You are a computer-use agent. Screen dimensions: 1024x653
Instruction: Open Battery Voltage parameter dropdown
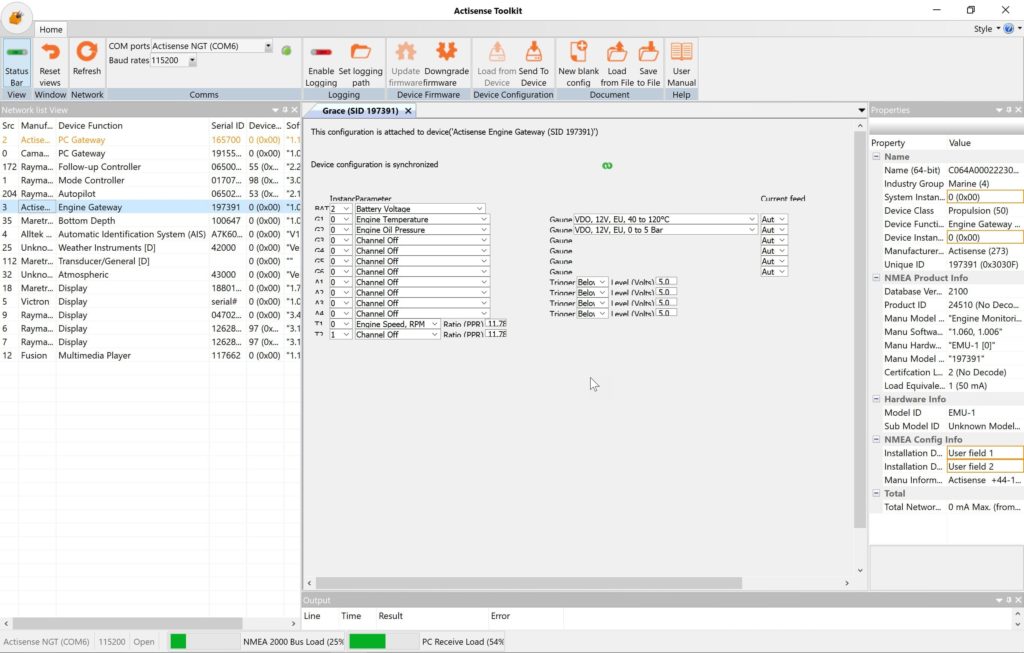(x=479, y=209)
